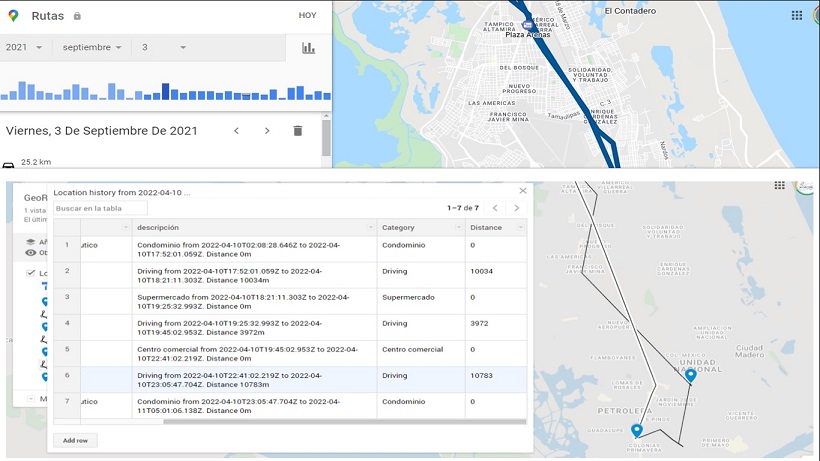Open the year 2021 dropdown

coord(25,48)
